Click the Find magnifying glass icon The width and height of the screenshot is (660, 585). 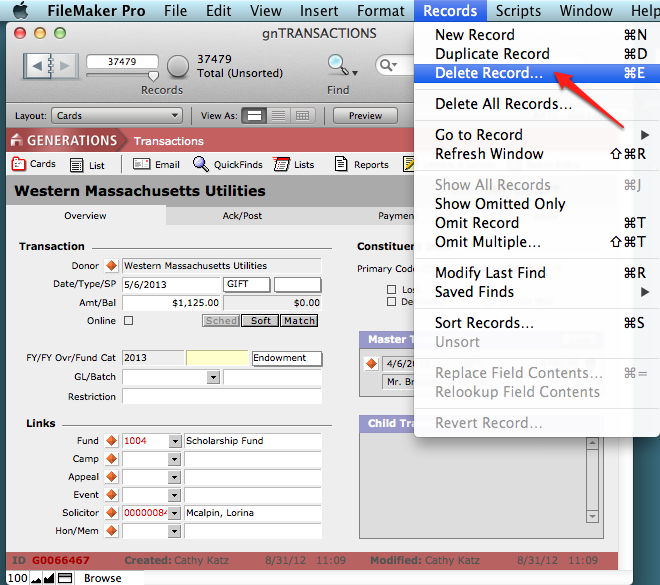(x=336, y=66)
